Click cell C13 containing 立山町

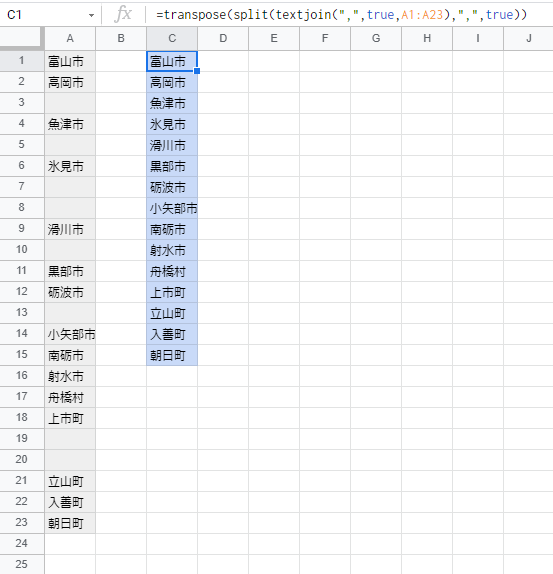(172, 313)
